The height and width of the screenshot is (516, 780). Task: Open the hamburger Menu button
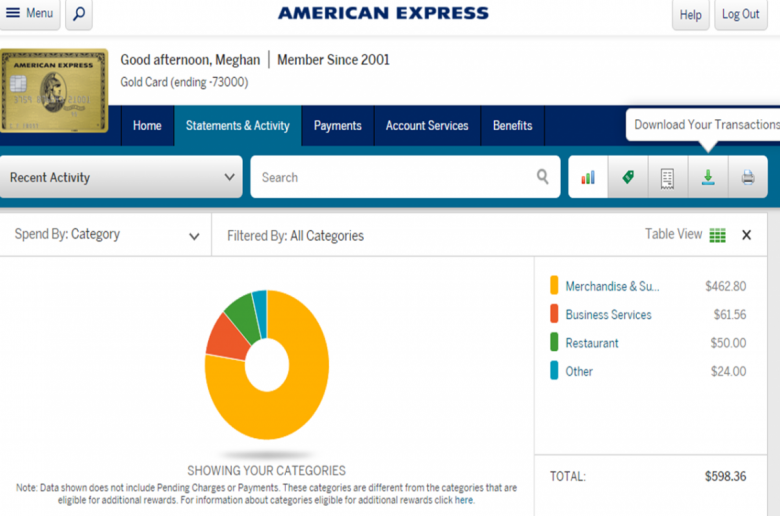[30, 13]
